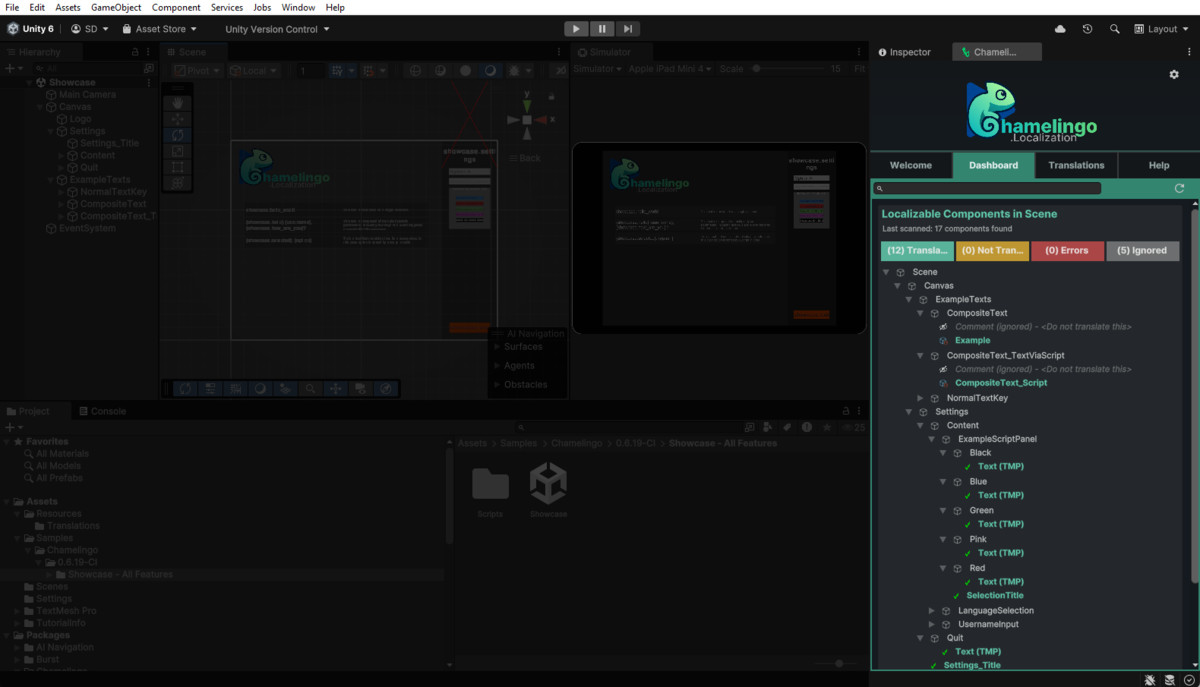Select the Rect Transform tool

[177, 166]
